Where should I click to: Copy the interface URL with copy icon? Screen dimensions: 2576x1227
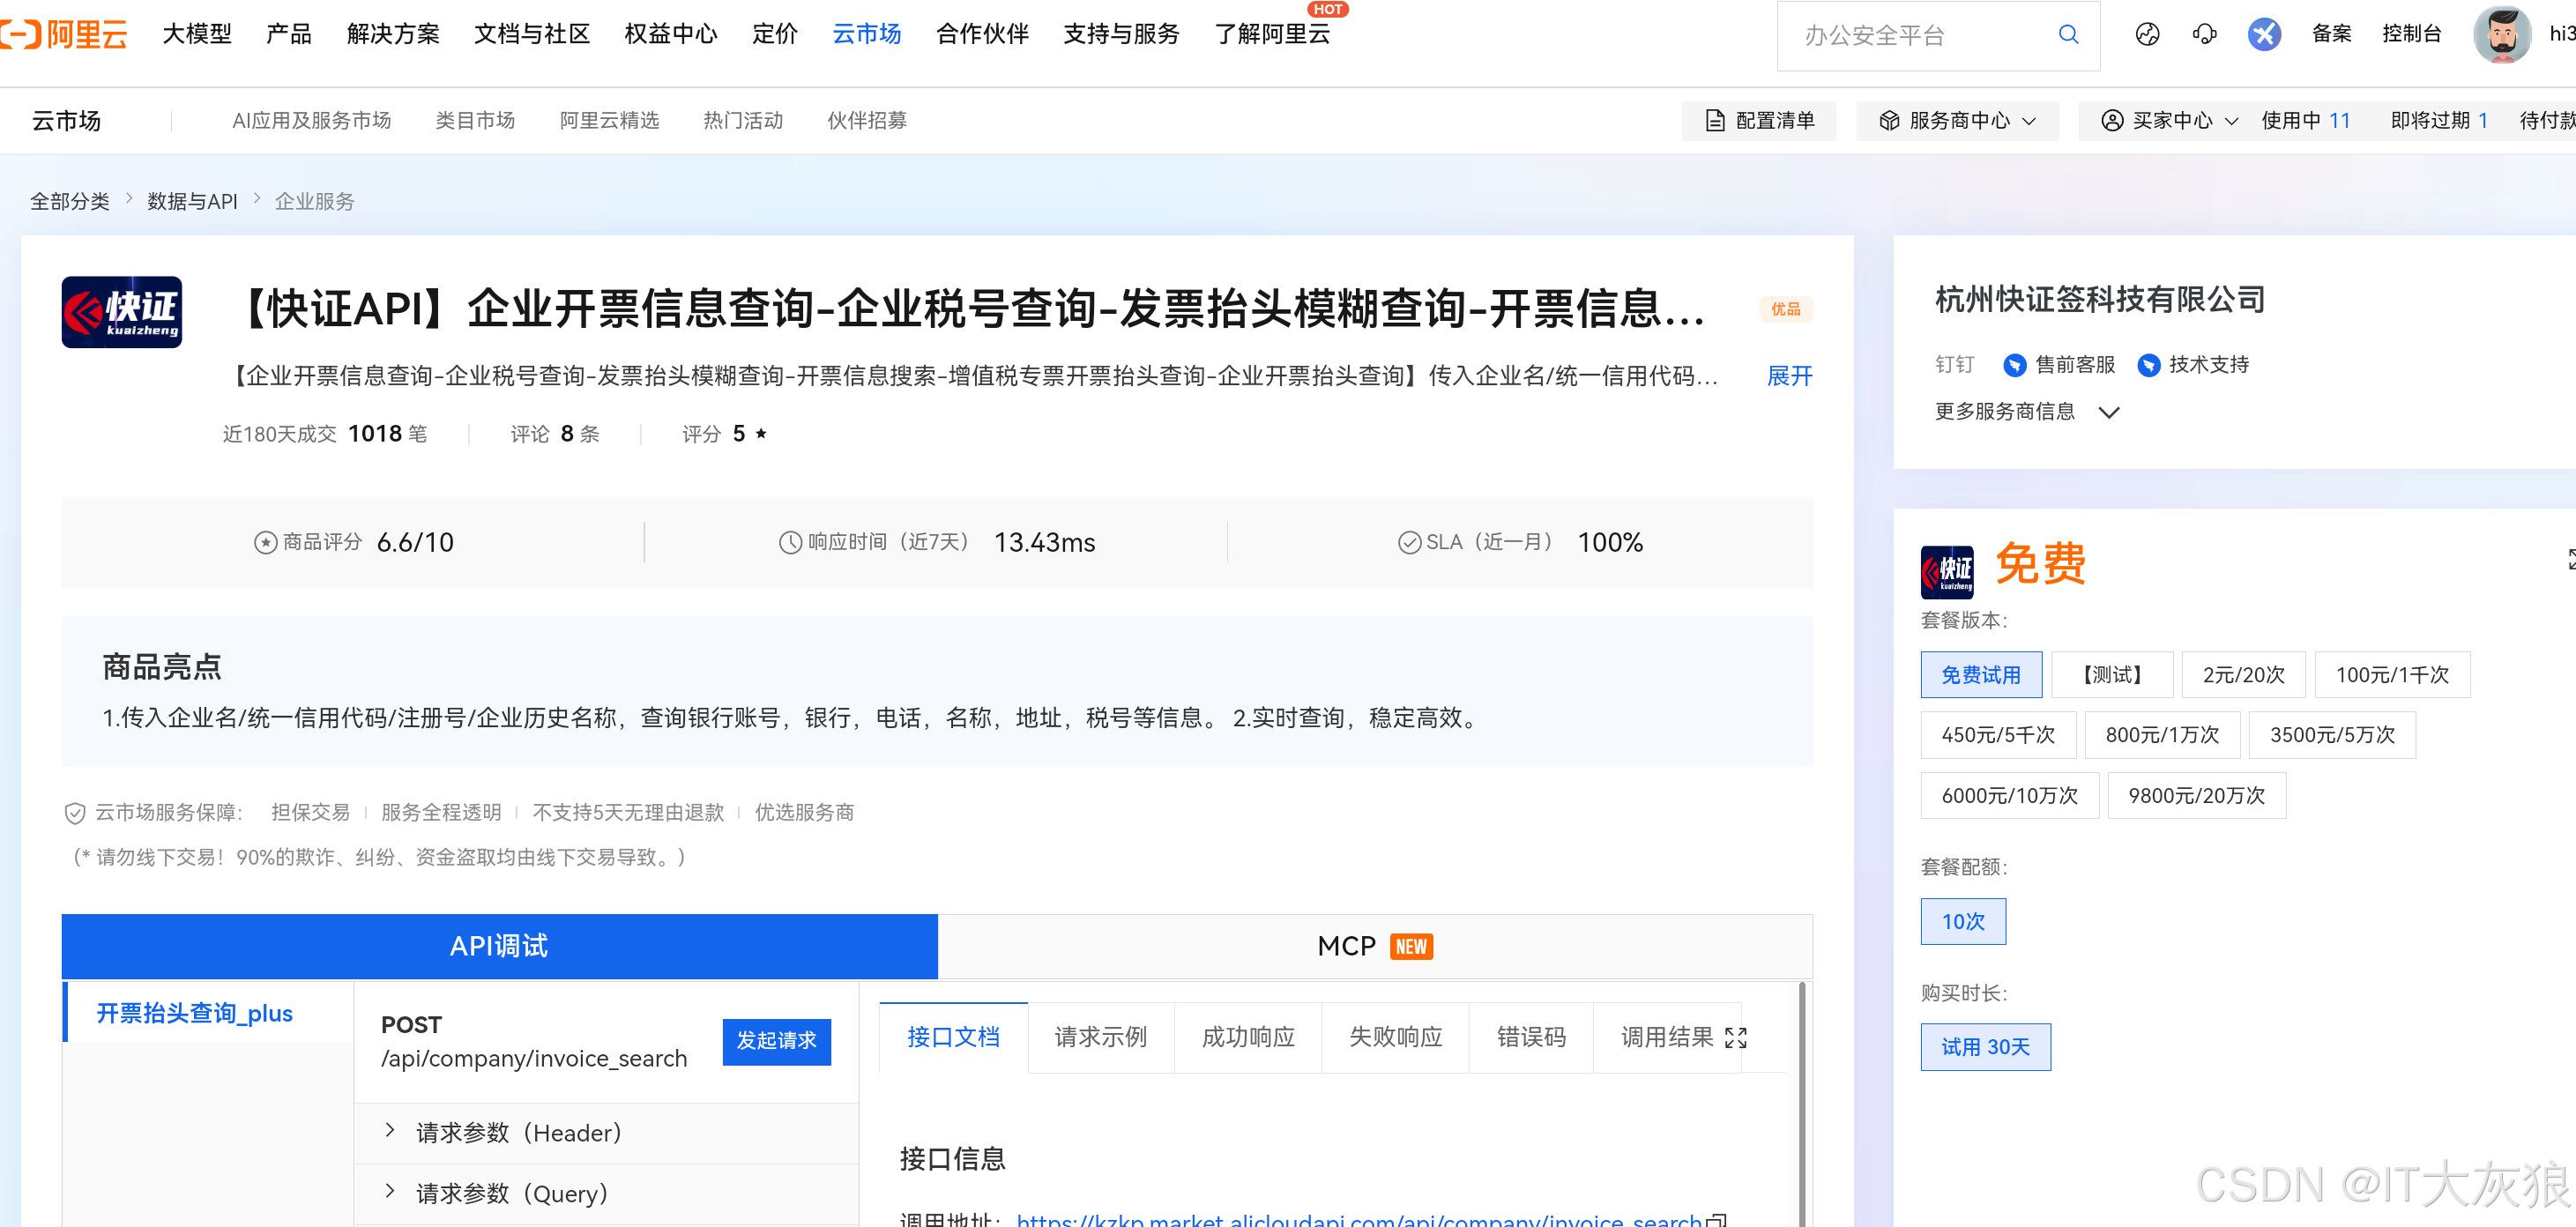tap(1717, 1220)
